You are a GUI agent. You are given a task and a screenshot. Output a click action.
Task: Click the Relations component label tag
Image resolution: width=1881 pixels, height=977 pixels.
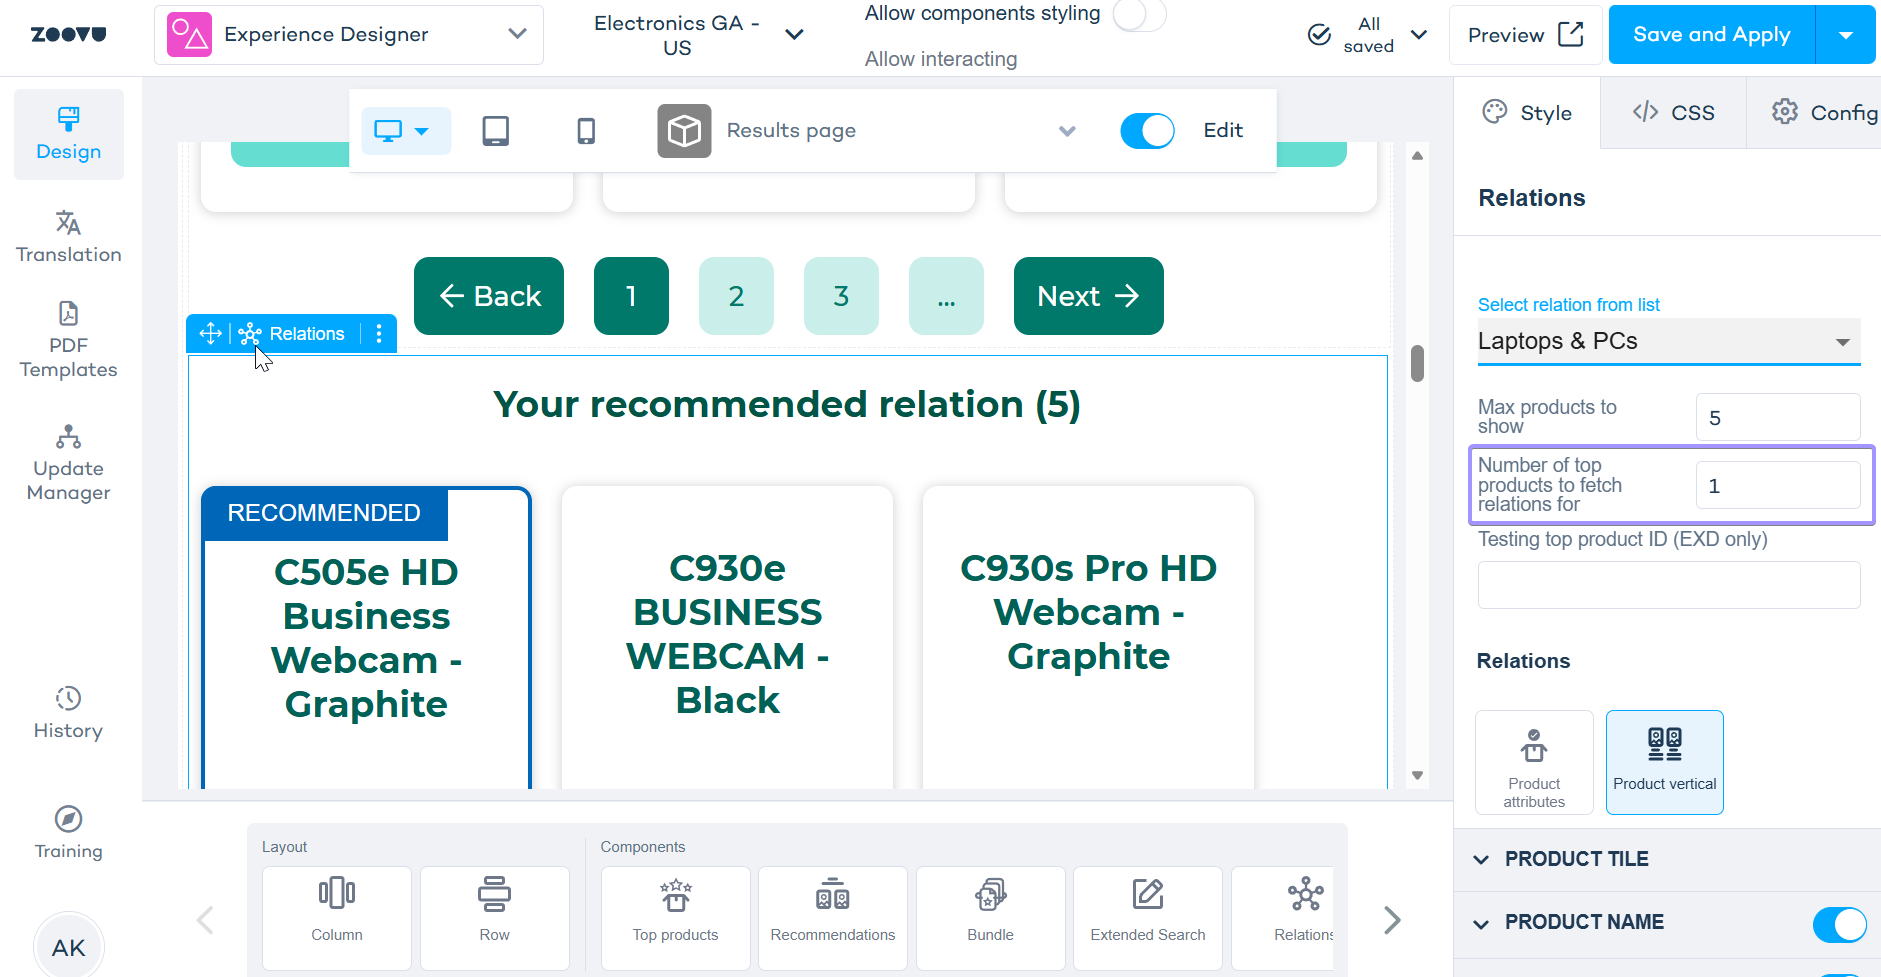[x=293, y=333]
